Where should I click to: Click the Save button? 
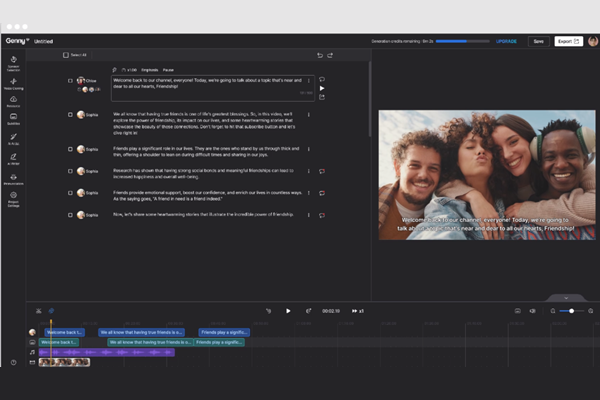pyautogui.click(x=538, y=41)
